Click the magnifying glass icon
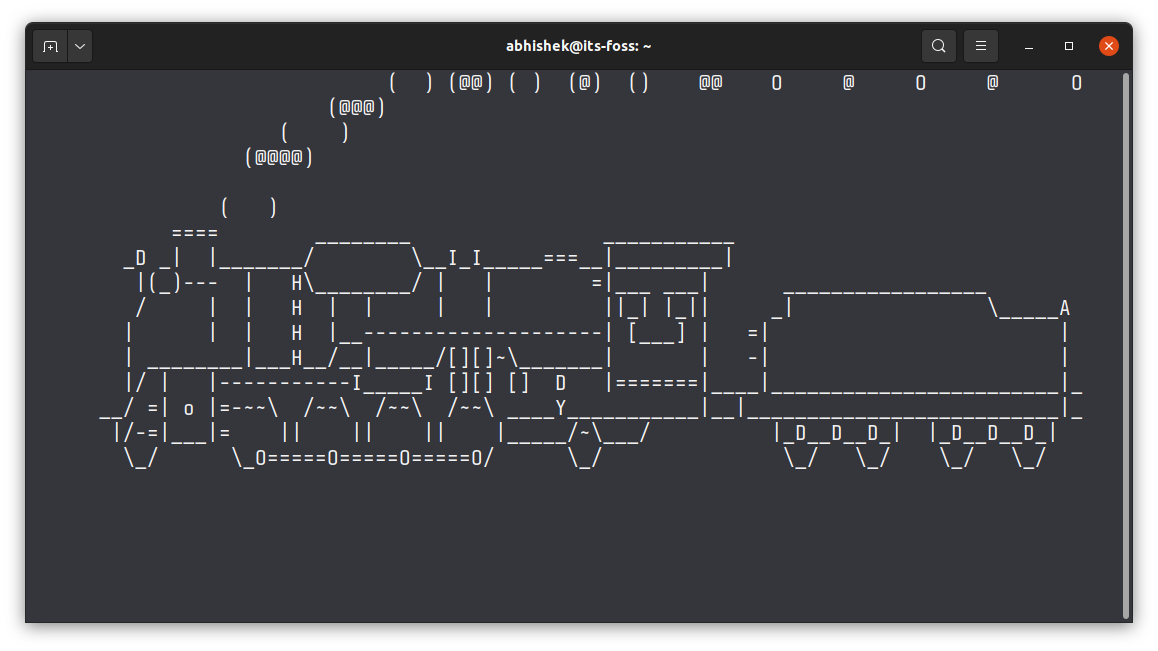This screenshot has height=651, width=1158. coord(938,45)
